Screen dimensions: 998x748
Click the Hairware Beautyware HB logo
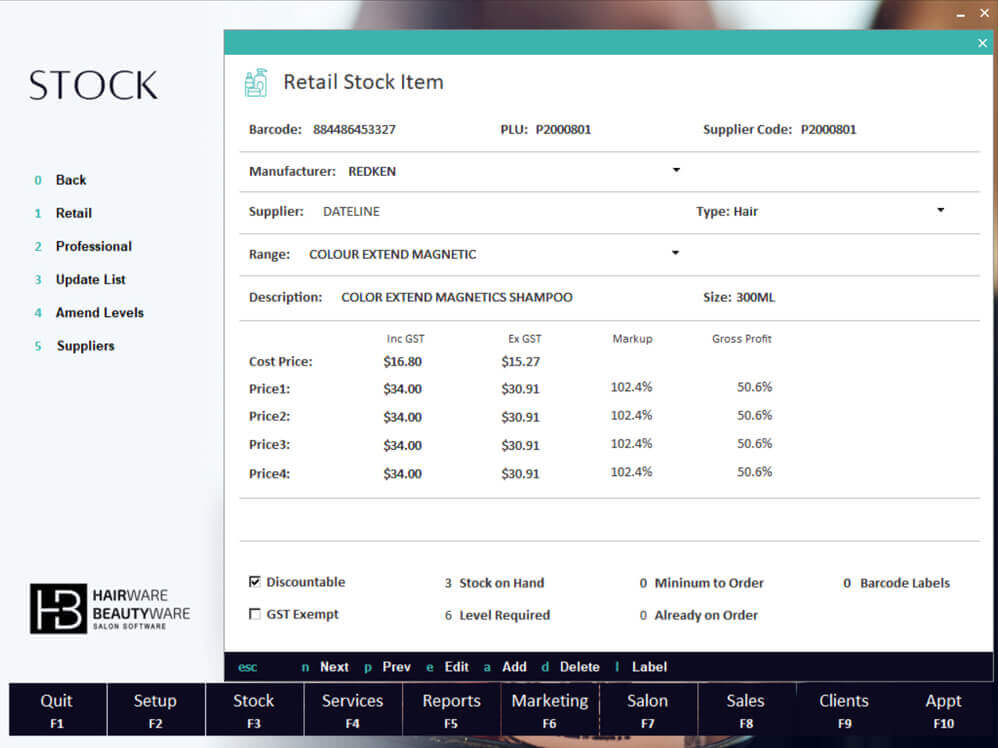[x=58, y=609]
